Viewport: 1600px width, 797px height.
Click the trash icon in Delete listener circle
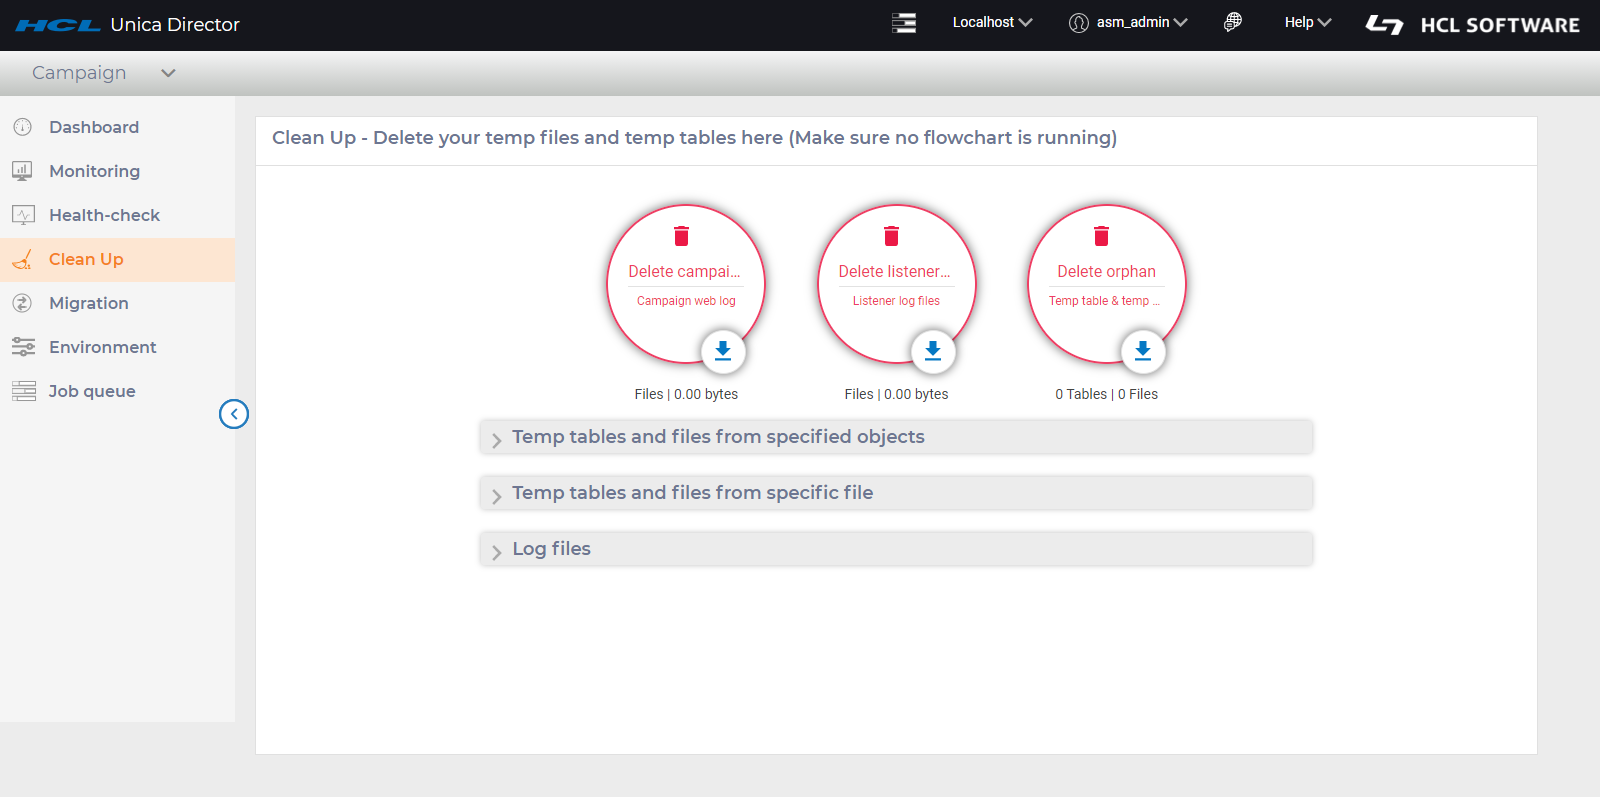pos(891,236)
